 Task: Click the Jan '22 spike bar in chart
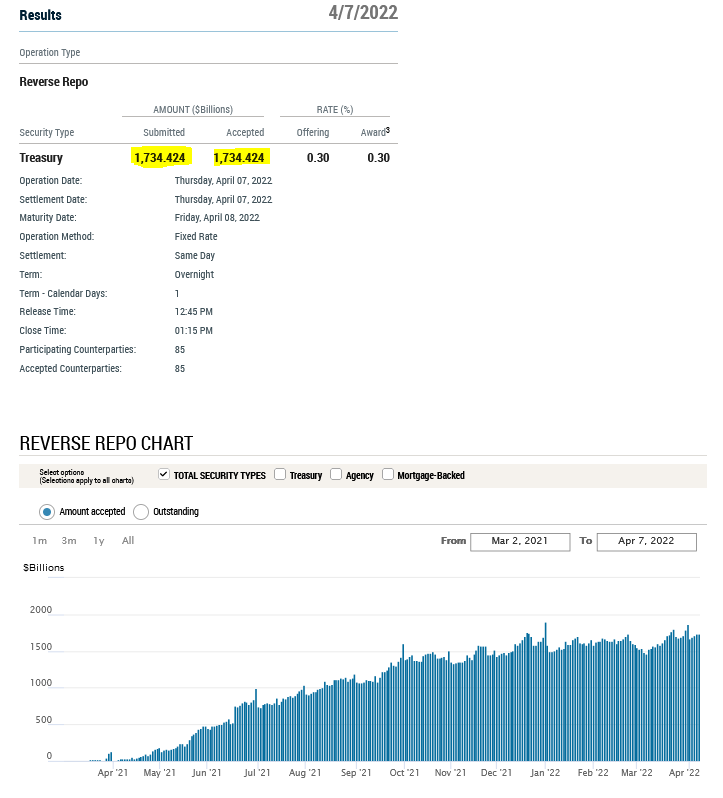pyautogui.click(x=545, y=692)
